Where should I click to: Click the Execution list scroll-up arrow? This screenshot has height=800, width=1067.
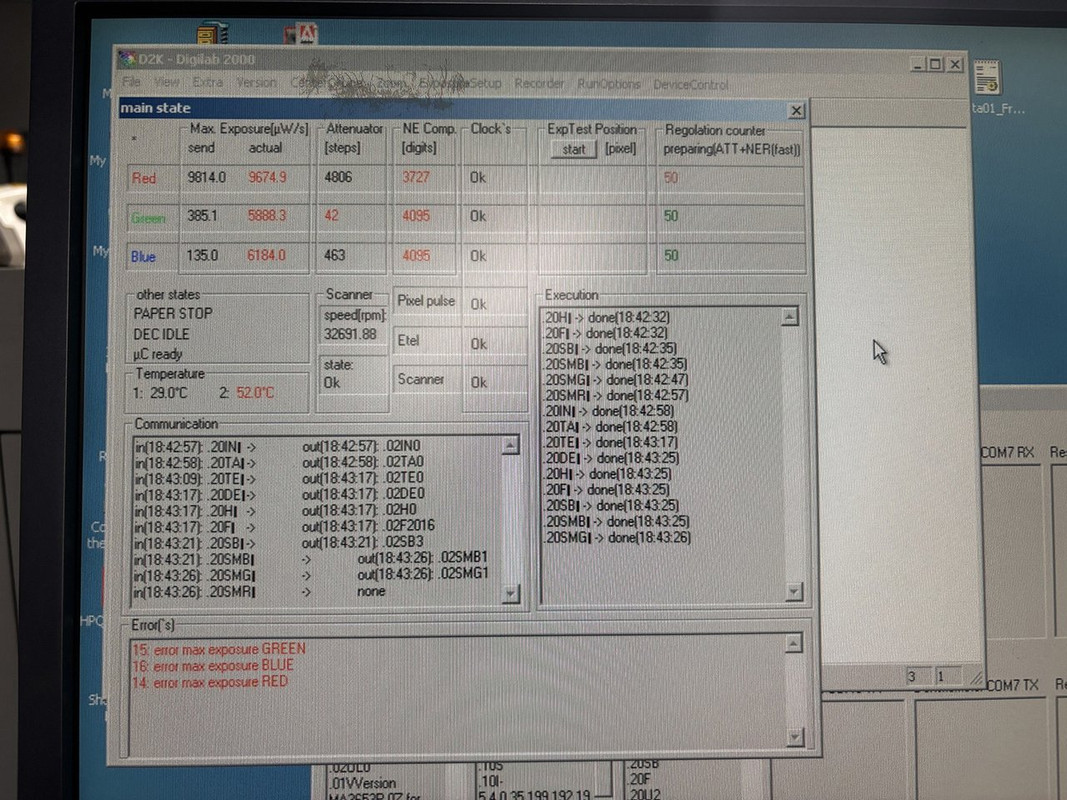[789, 316]
